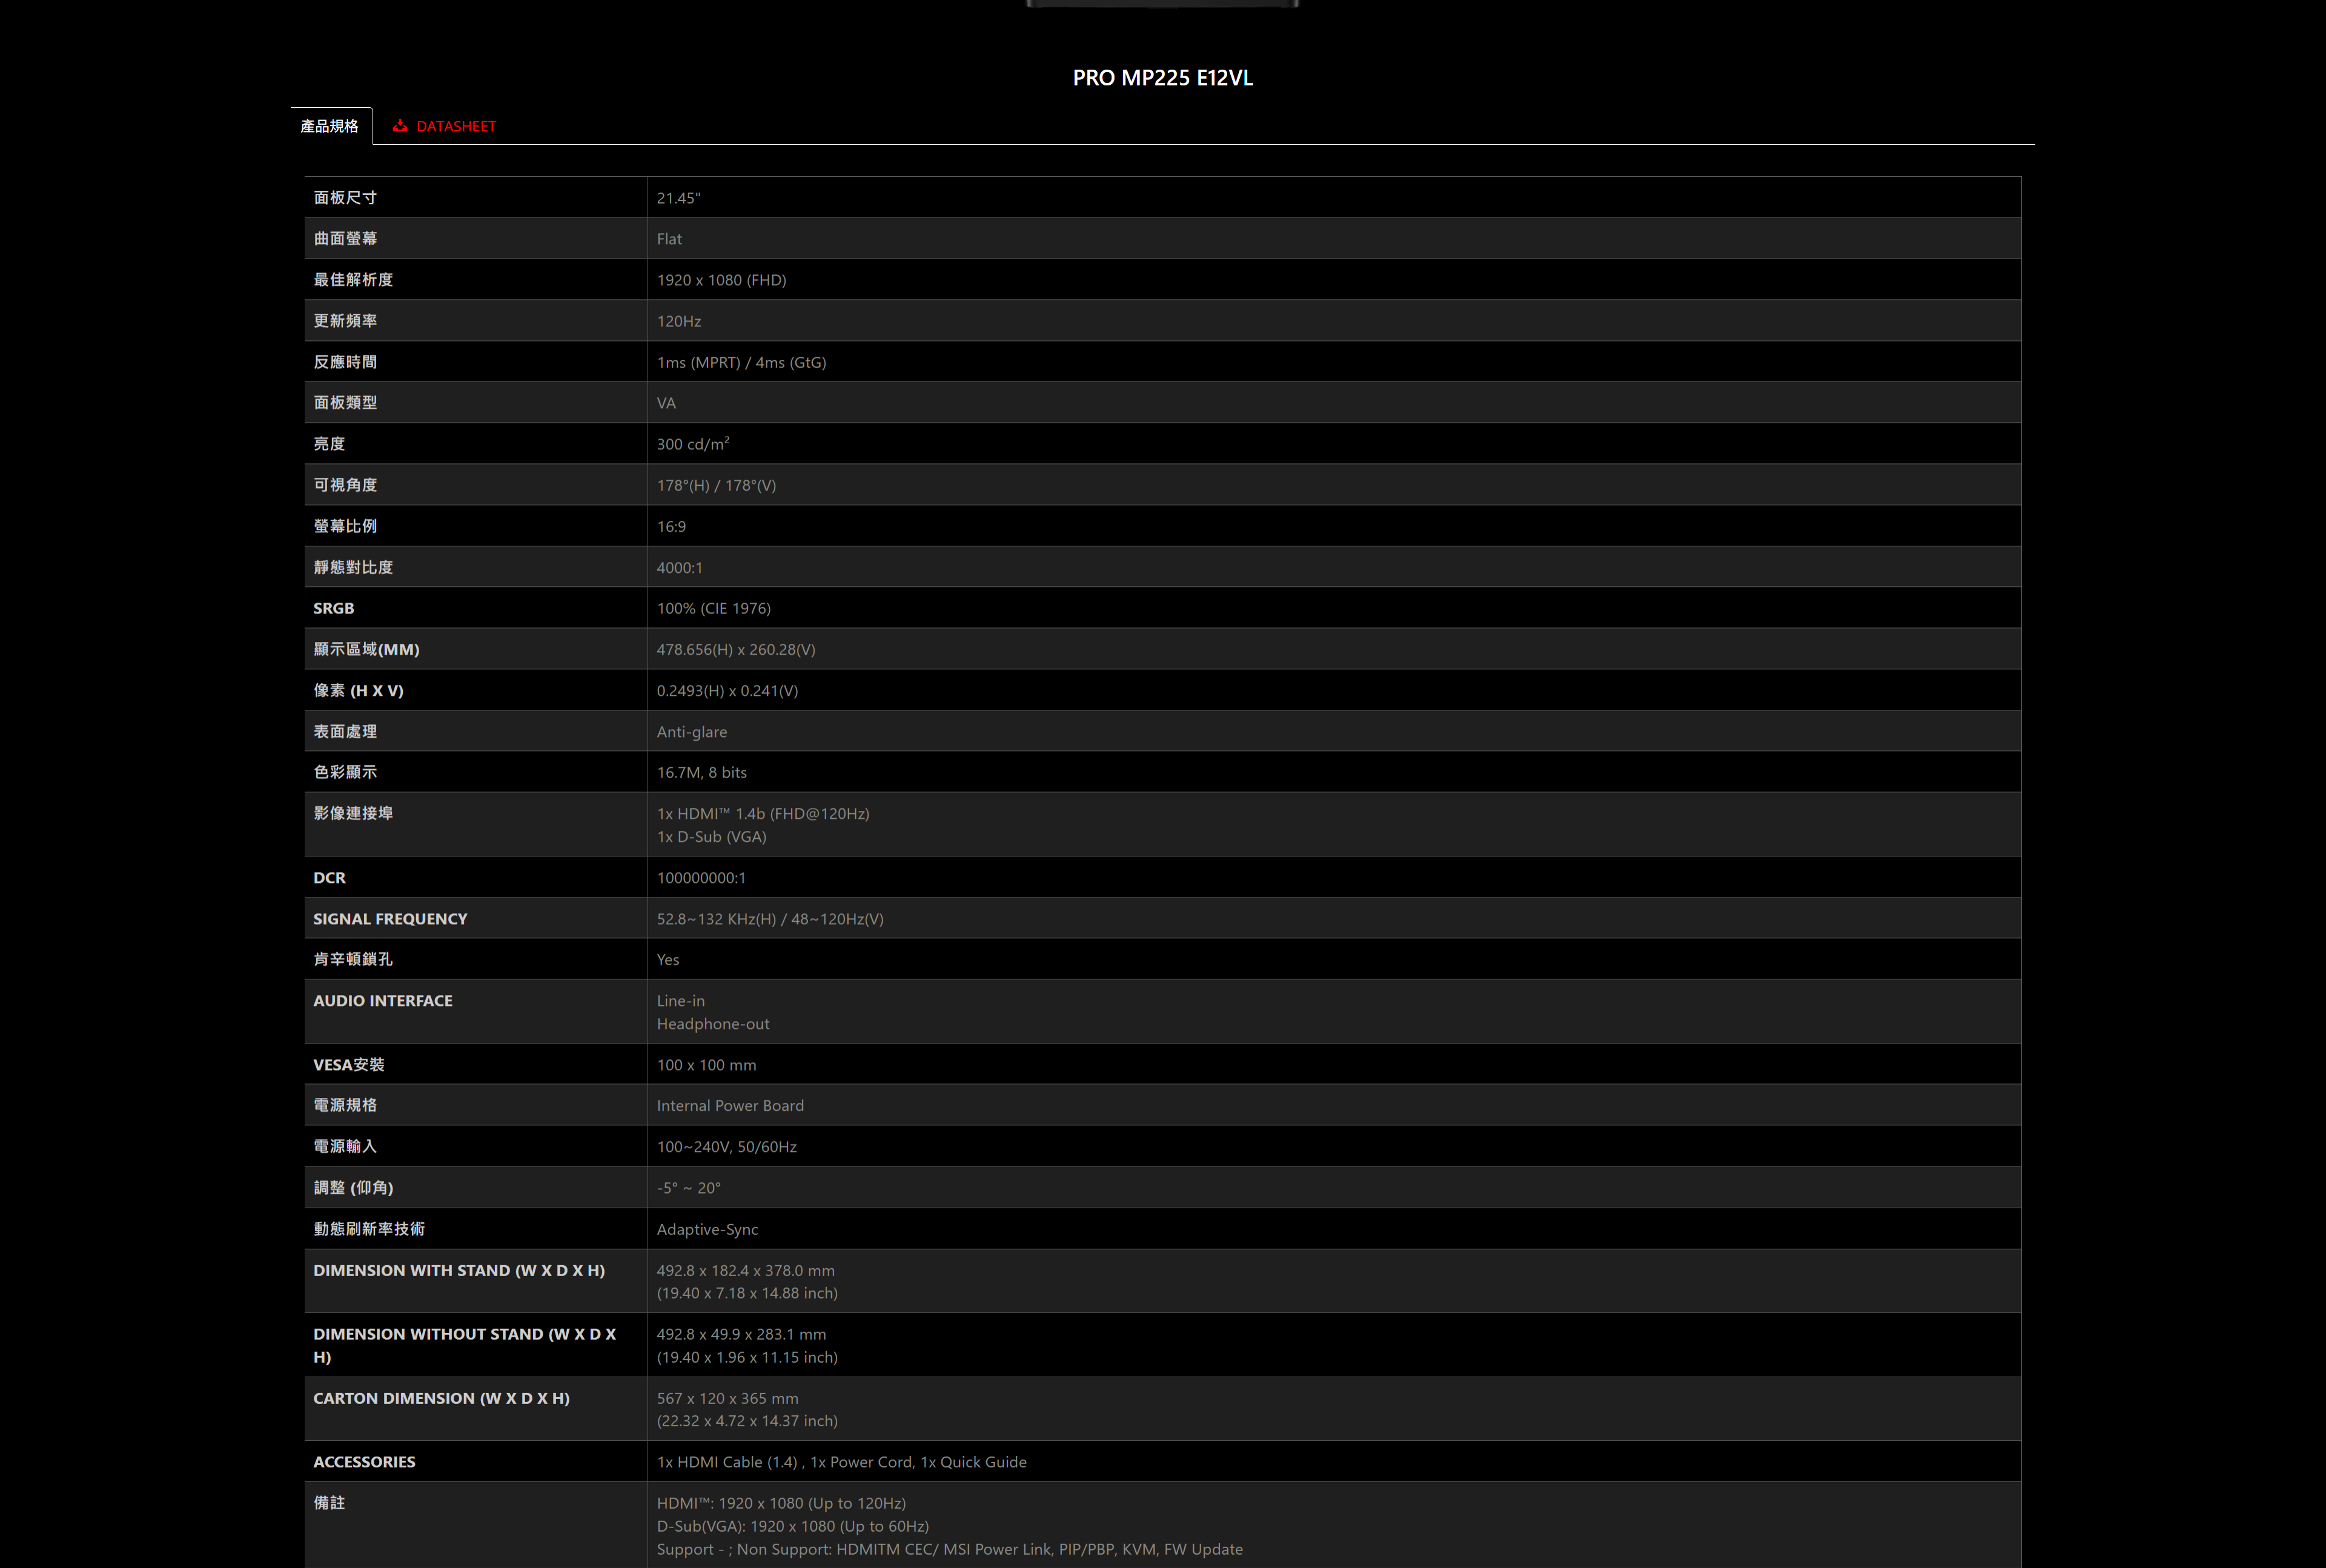Click the 100 x 100 mm VESA value

(707, 1065)
